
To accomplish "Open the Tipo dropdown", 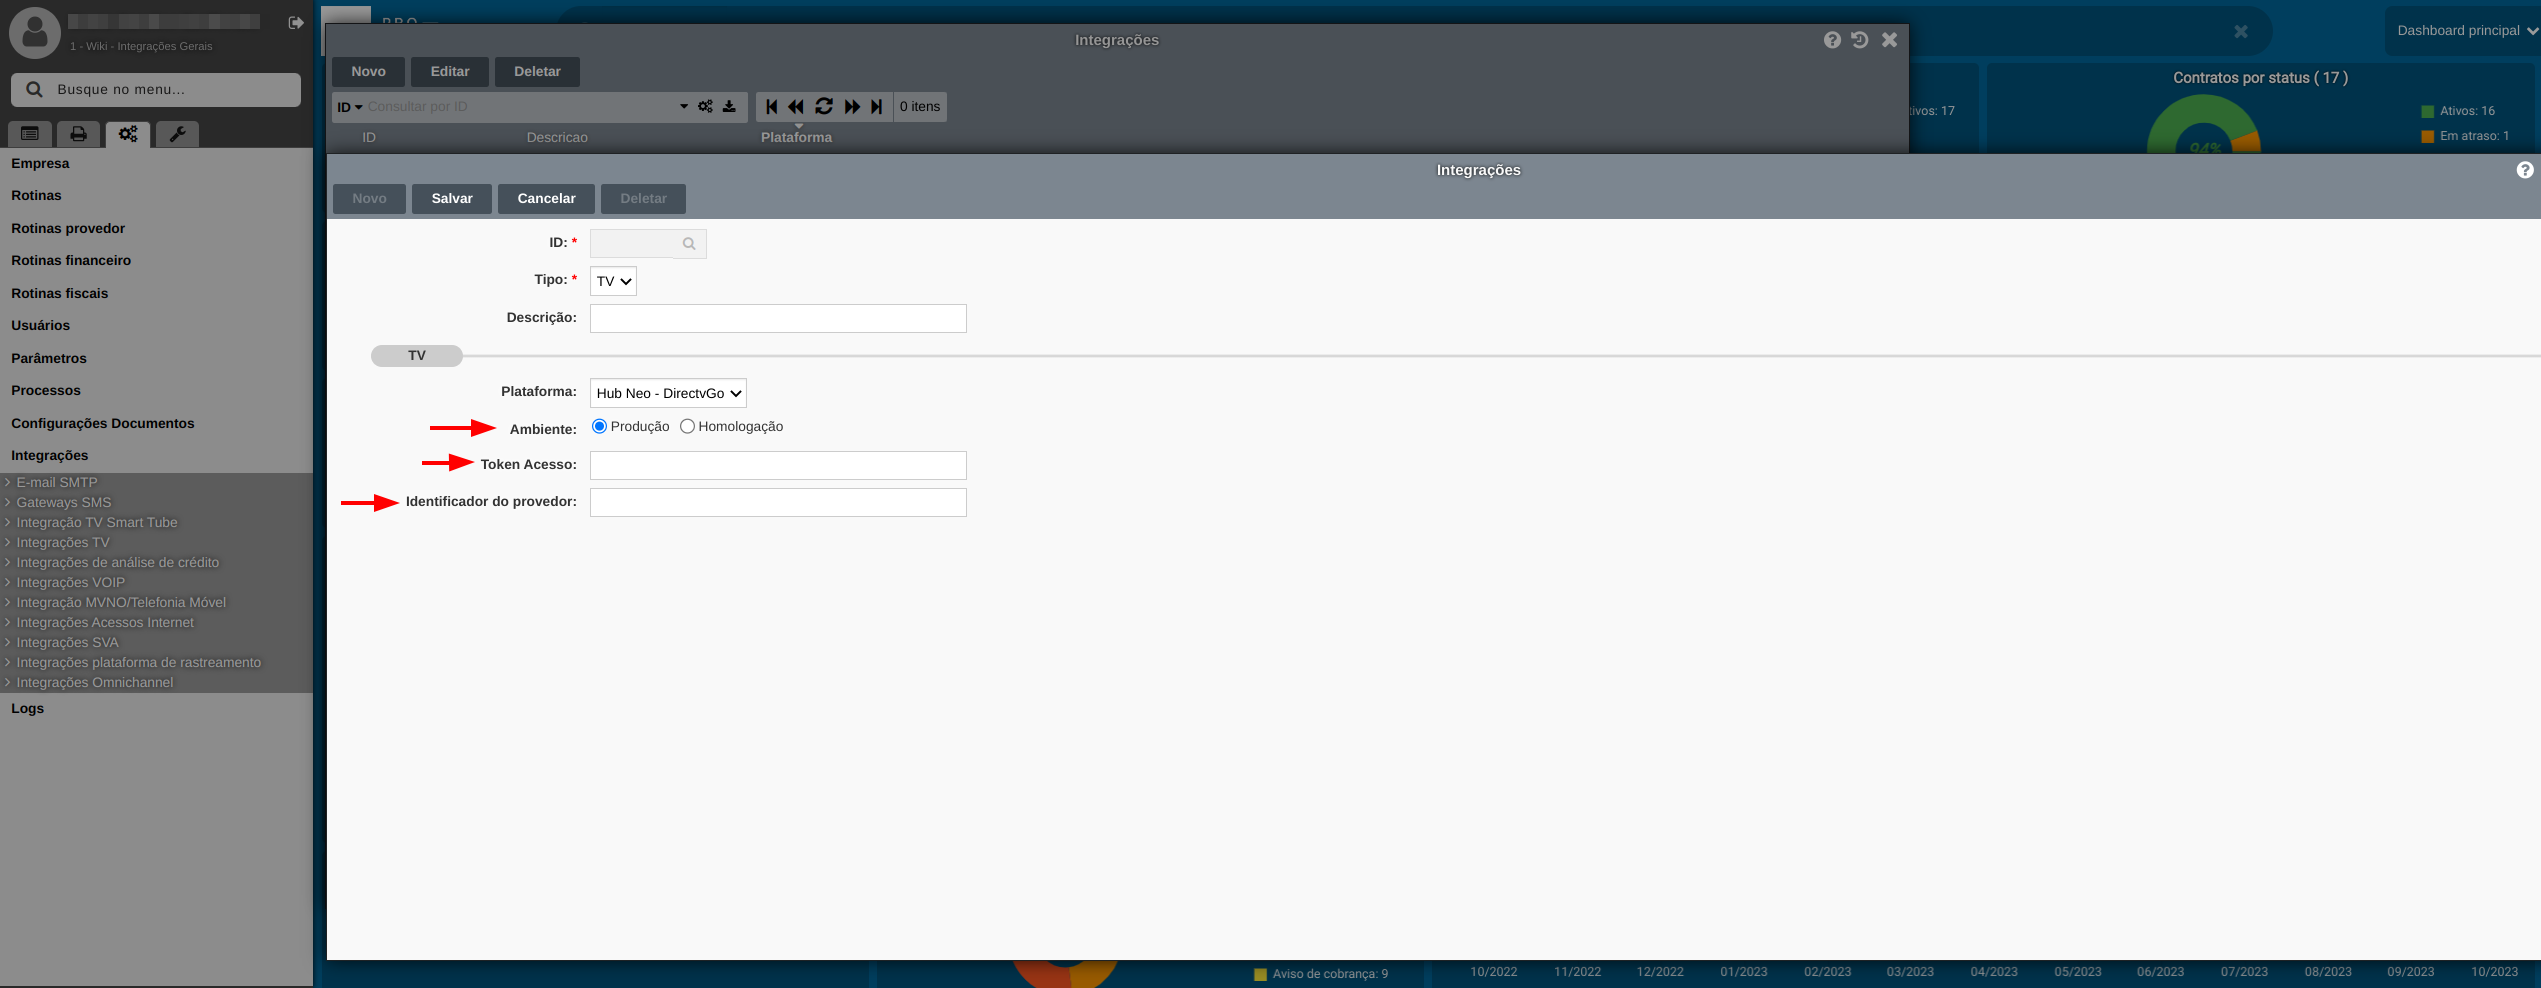I will click(613, 281).
